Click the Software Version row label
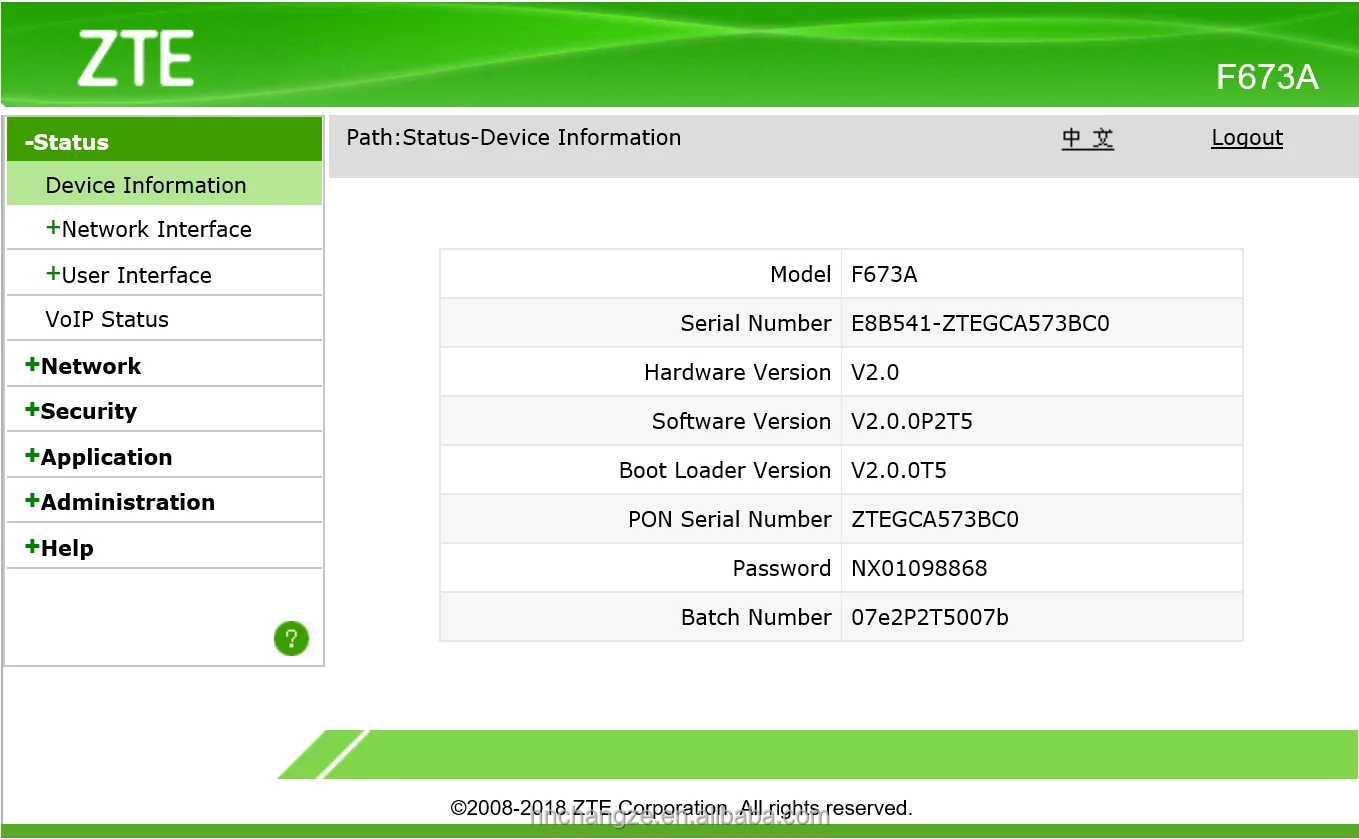This screenshot has height=839, width=1359. point(742,421)
